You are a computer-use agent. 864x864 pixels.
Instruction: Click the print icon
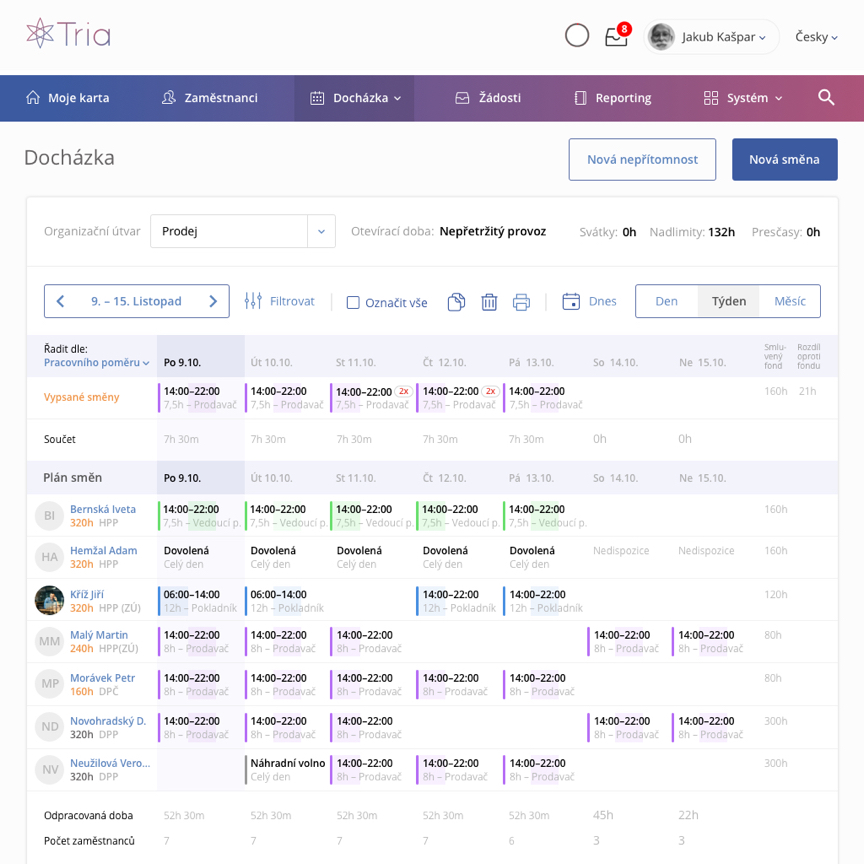tap(521, 302)
